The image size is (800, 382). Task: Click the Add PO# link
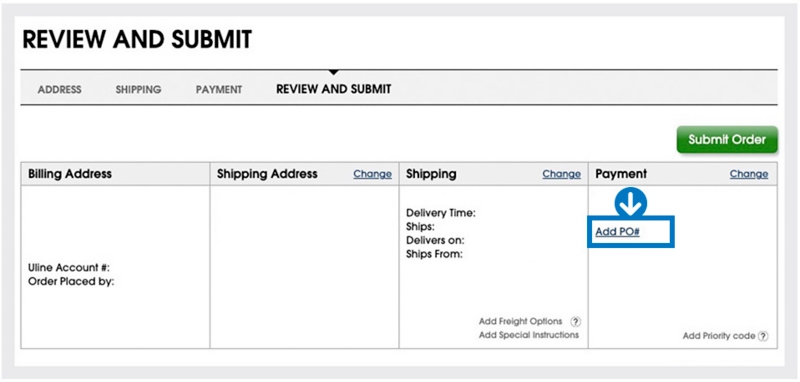point(617,232)
